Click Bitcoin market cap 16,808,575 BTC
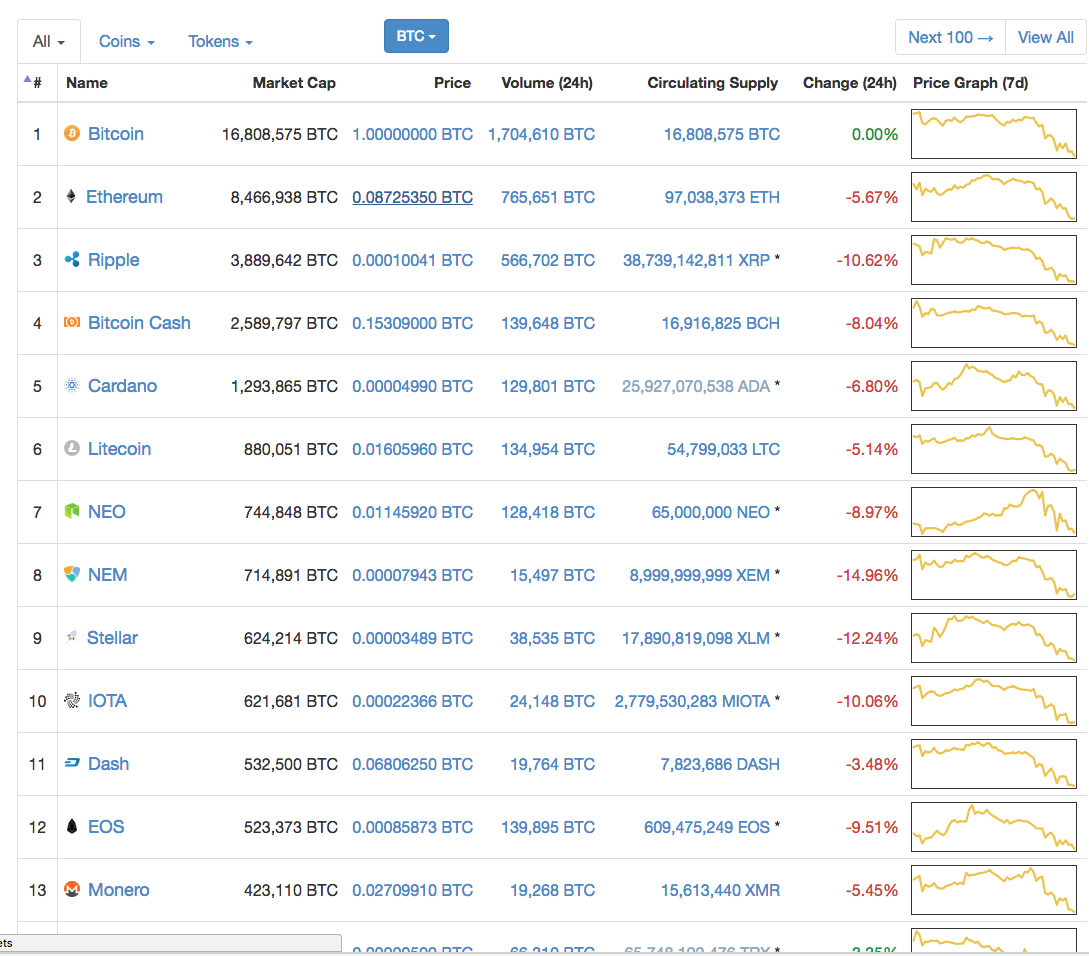The height and width of the screenshot is (956, 1089). pos(280,134)
